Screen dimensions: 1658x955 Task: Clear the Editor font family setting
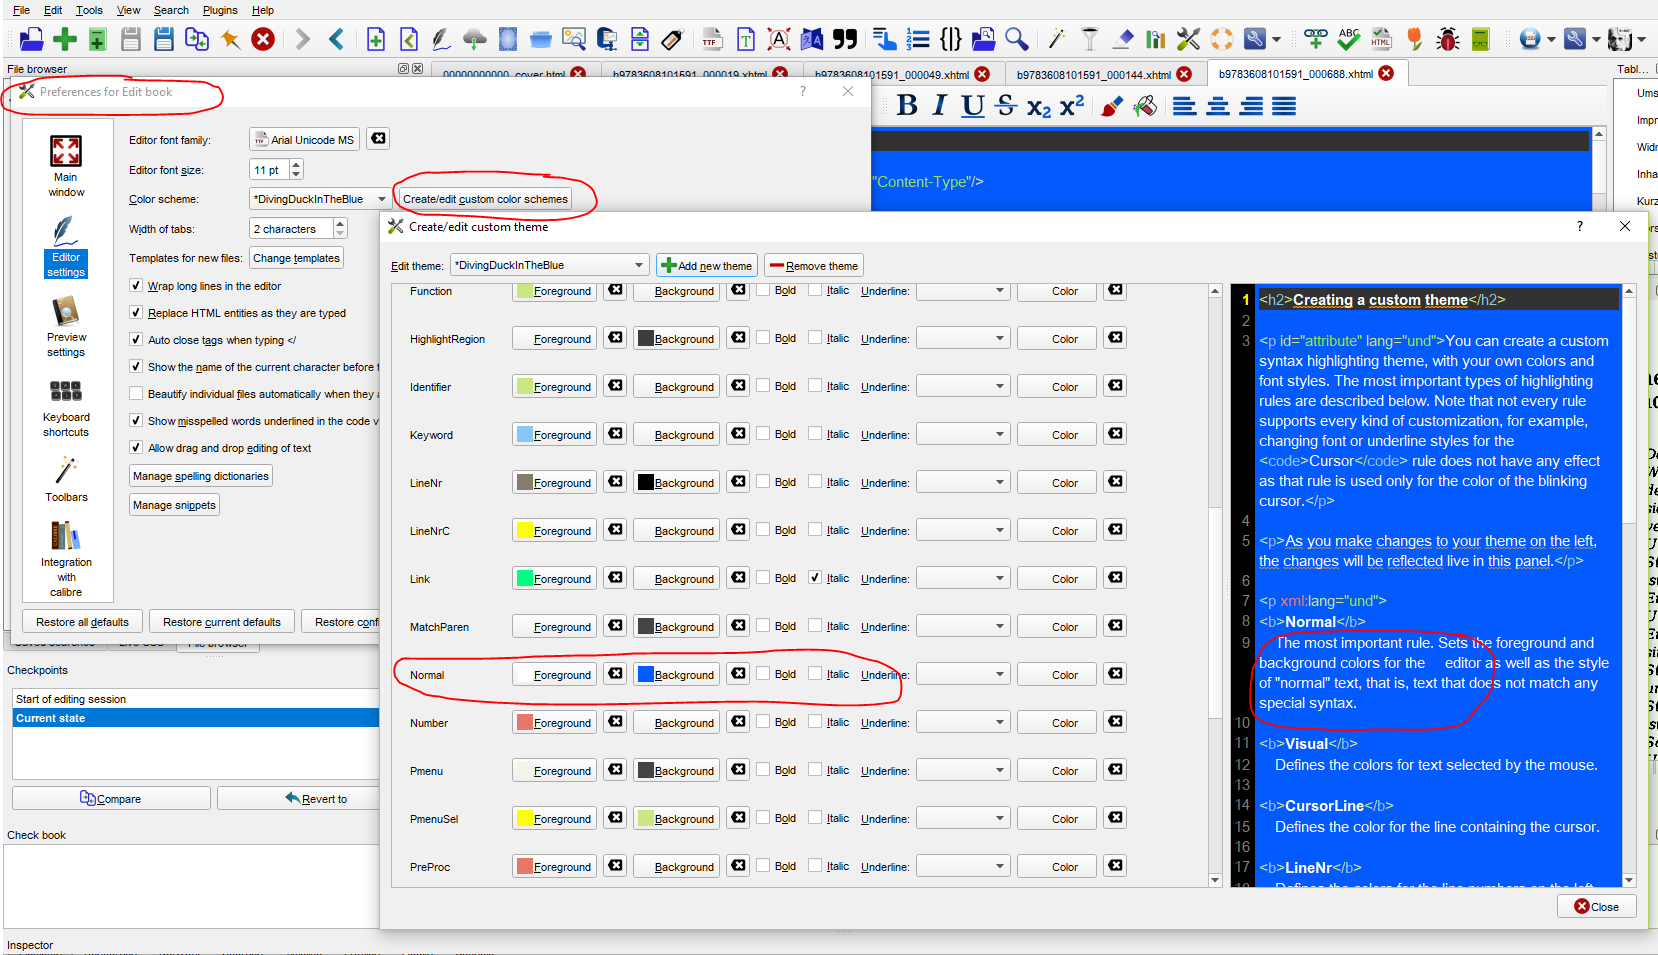pyautogui.click(x=378, y=139)
